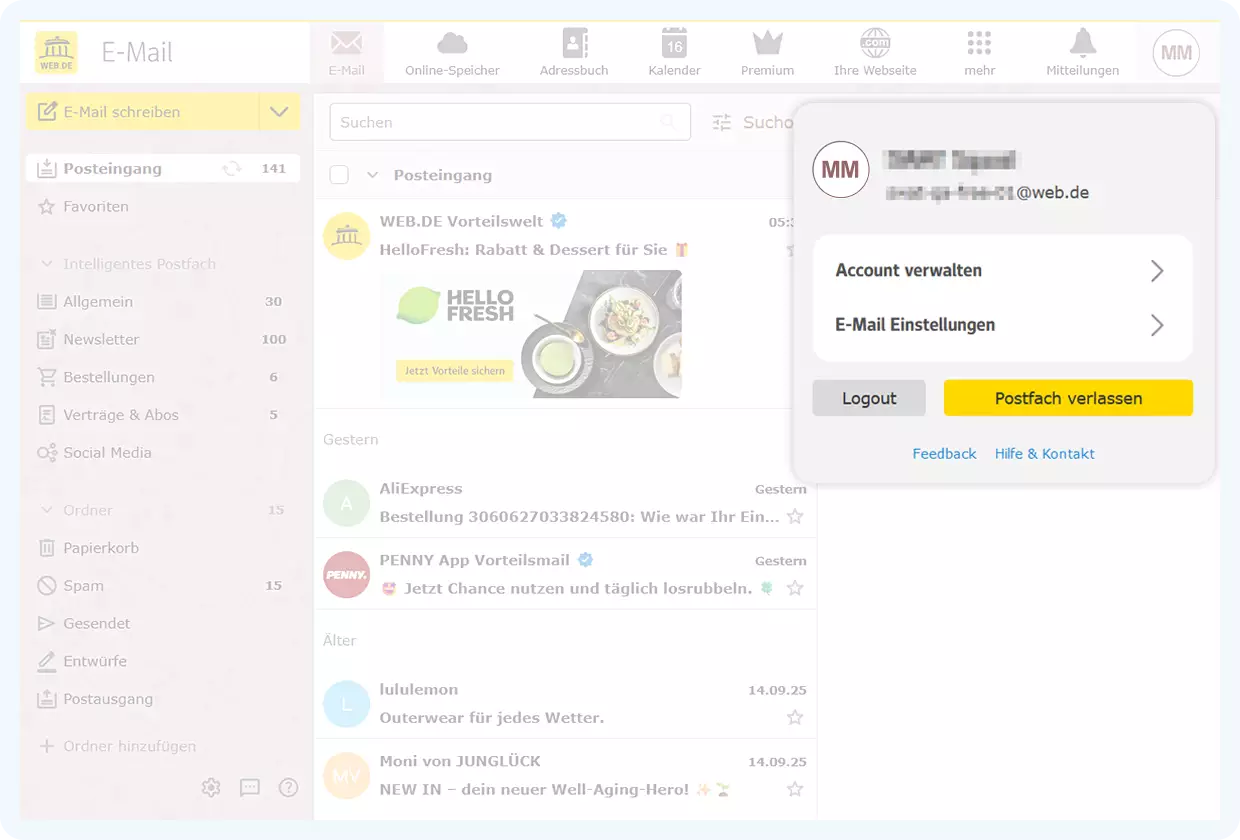Open the Mitteilungen bell icon

1082,42
